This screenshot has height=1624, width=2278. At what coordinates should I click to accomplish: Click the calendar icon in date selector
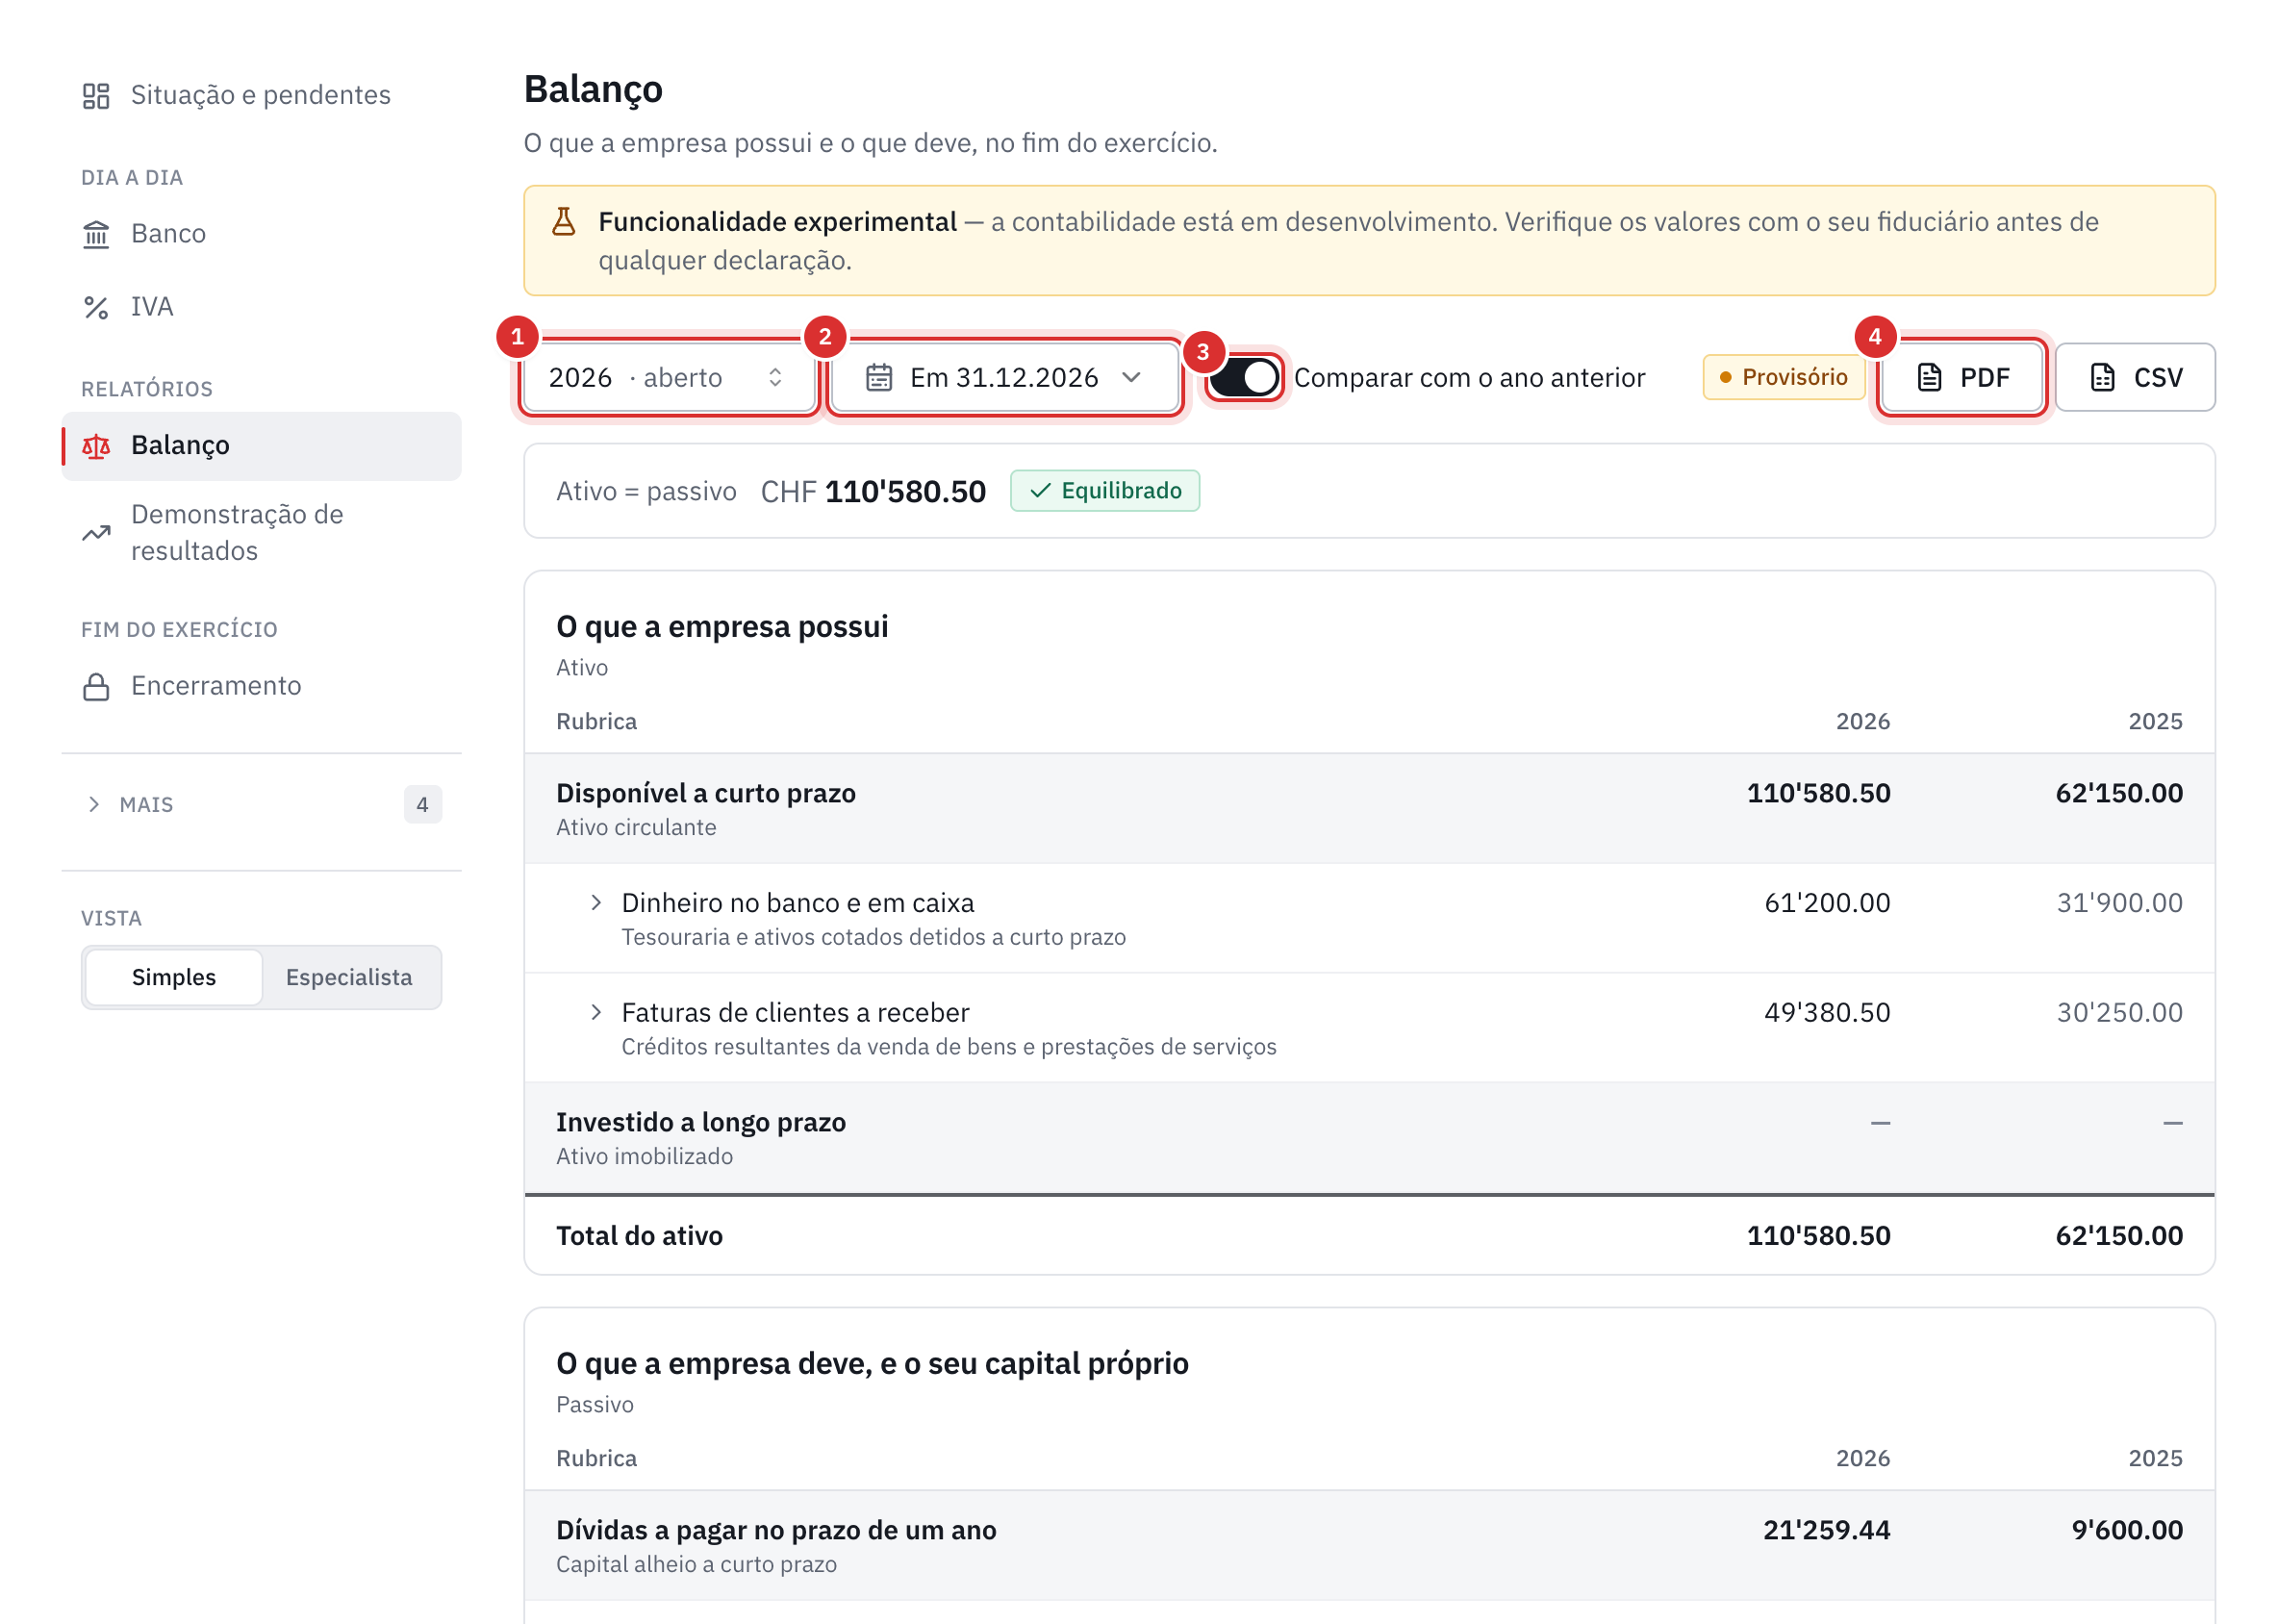[x=879, y=378]
